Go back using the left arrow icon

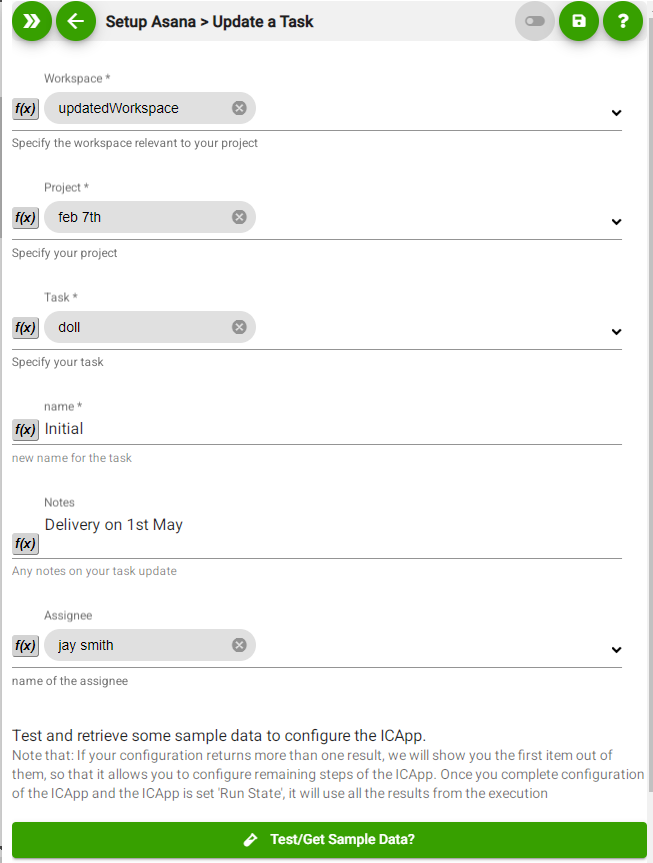coord(76,21)
